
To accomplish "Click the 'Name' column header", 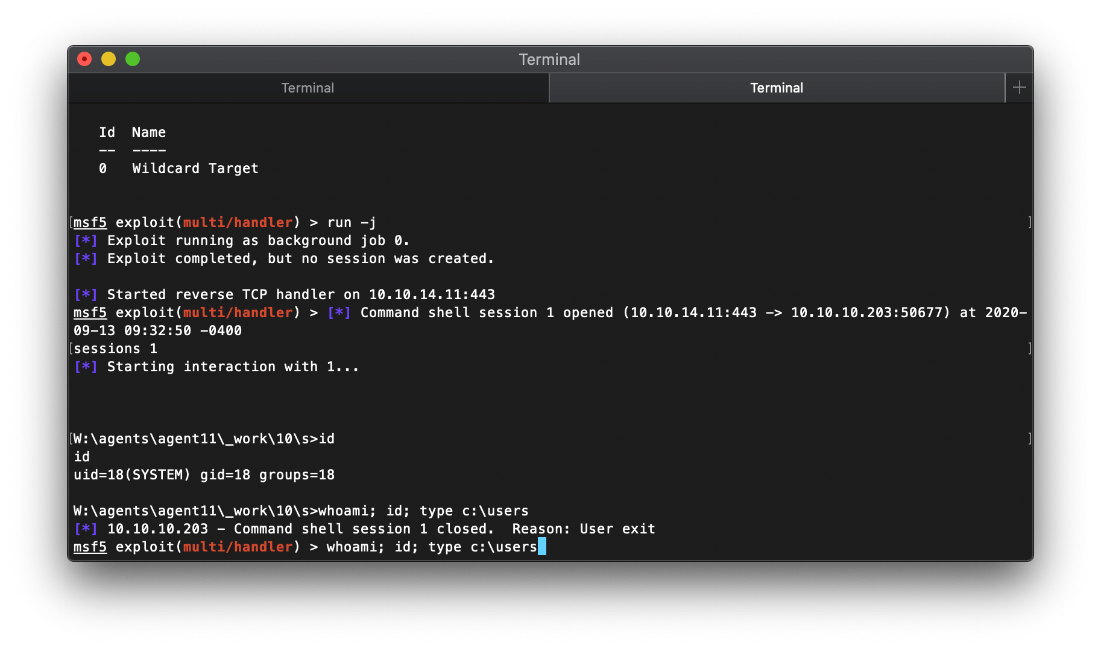I will 149,133.
